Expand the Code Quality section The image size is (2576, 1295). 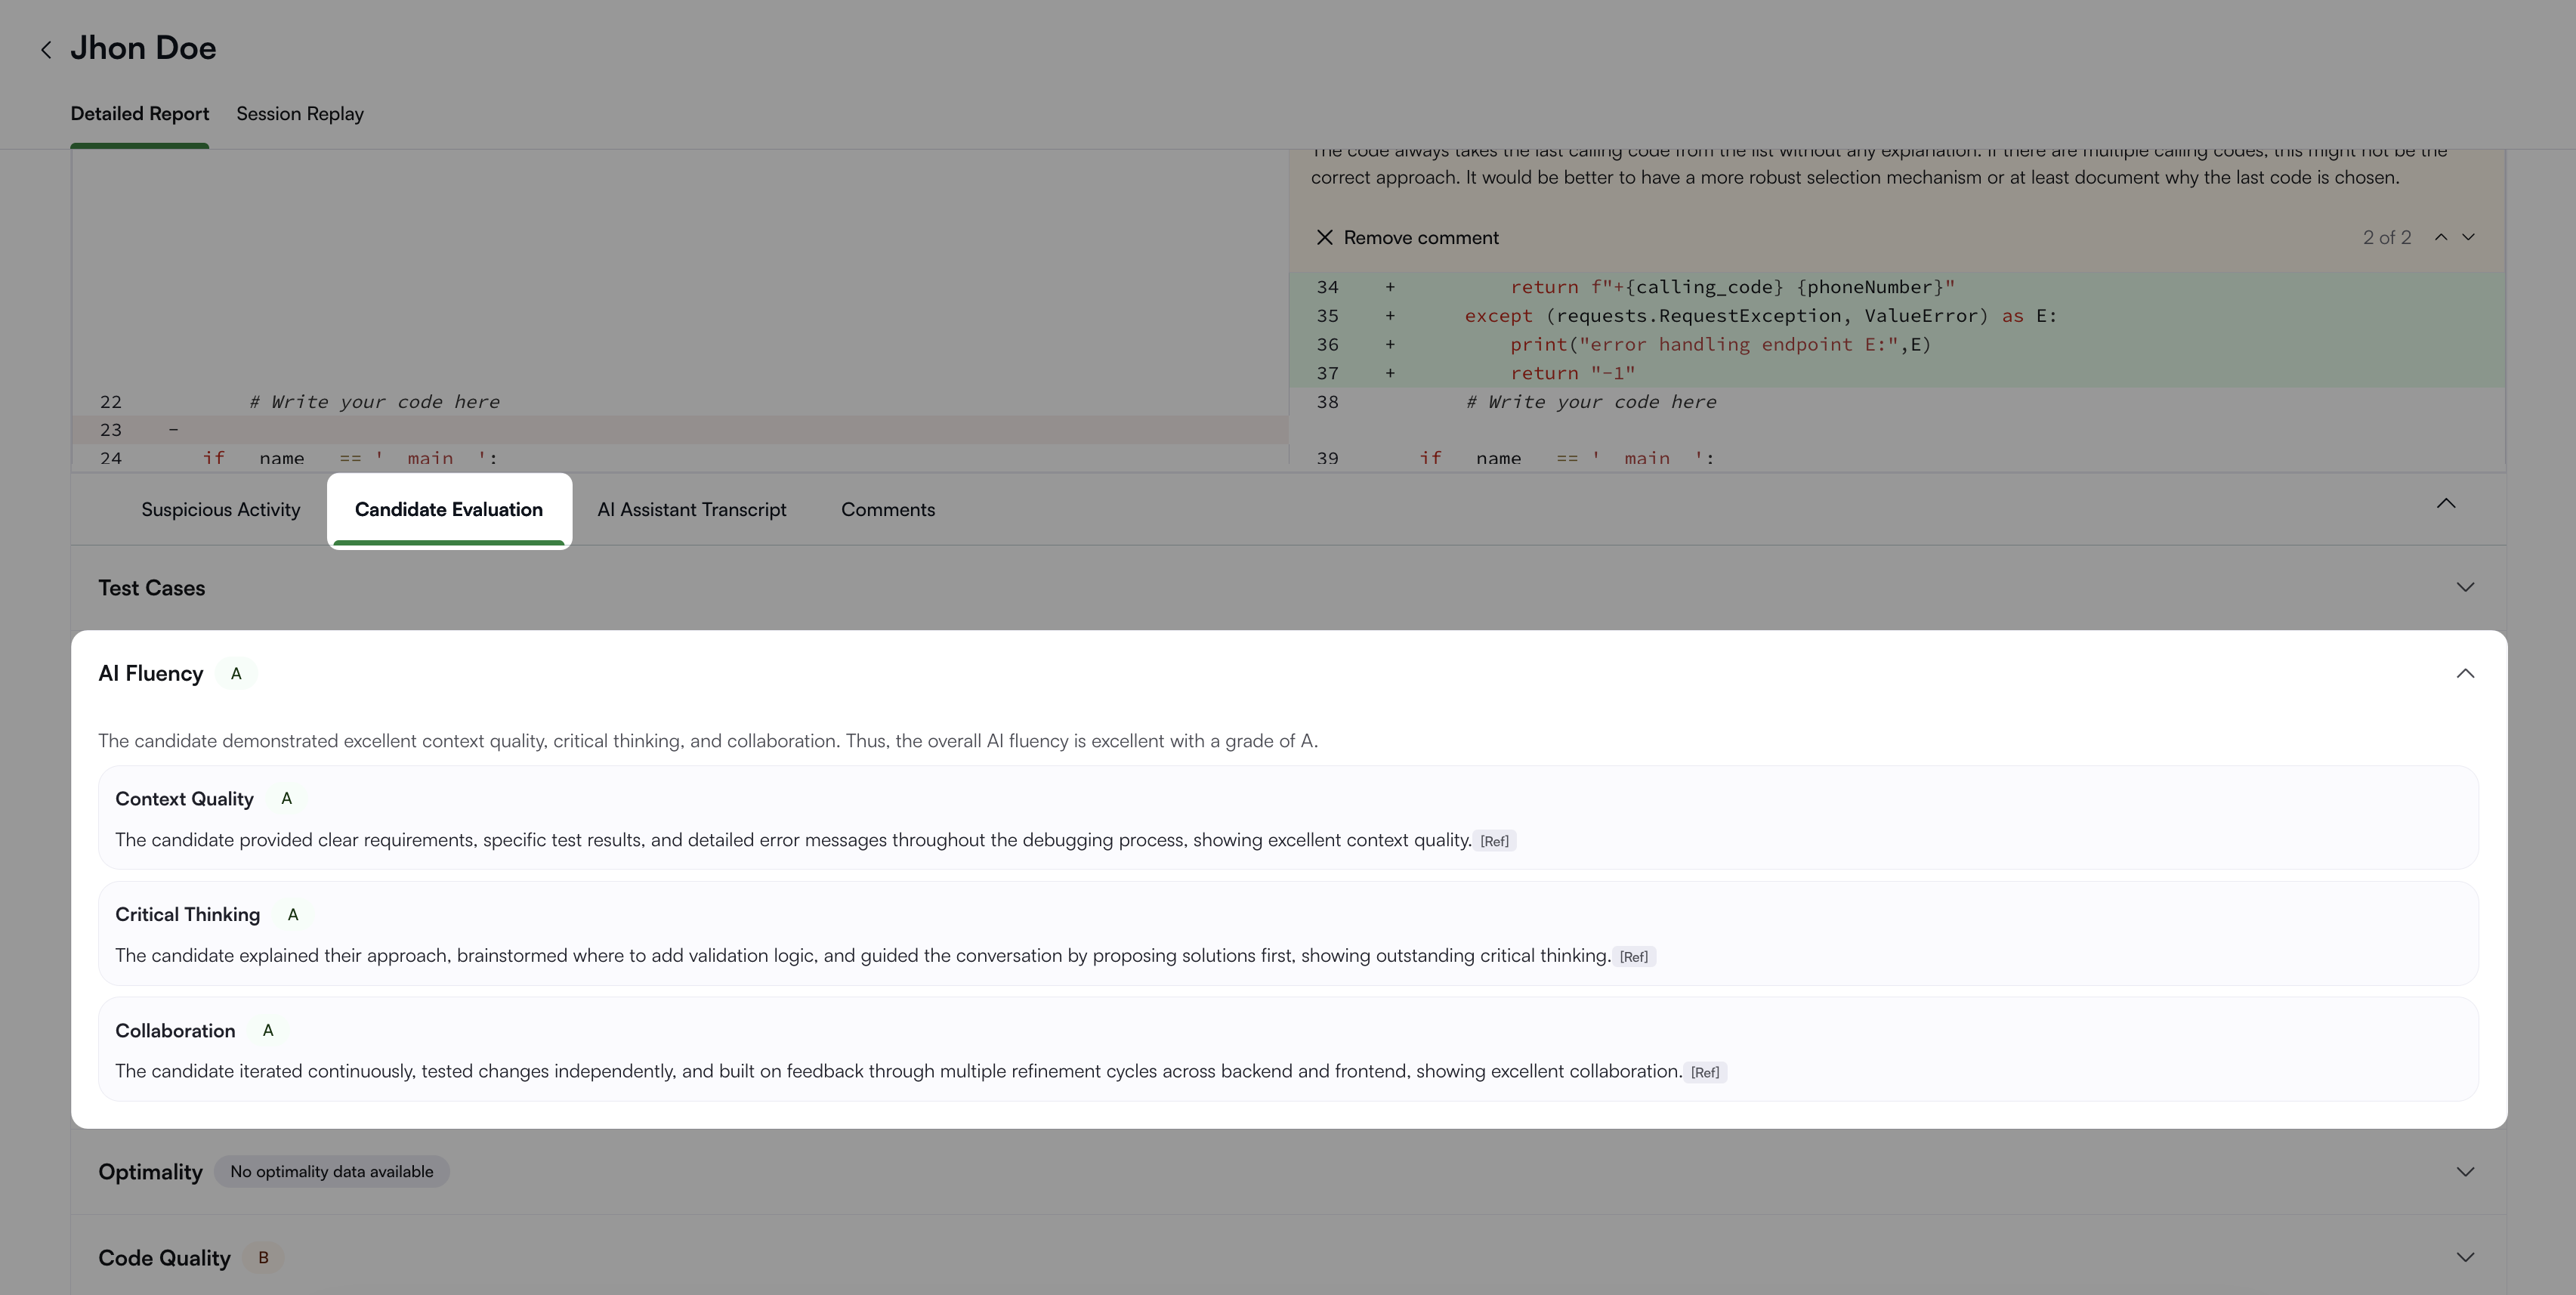coord(2465,1258)
